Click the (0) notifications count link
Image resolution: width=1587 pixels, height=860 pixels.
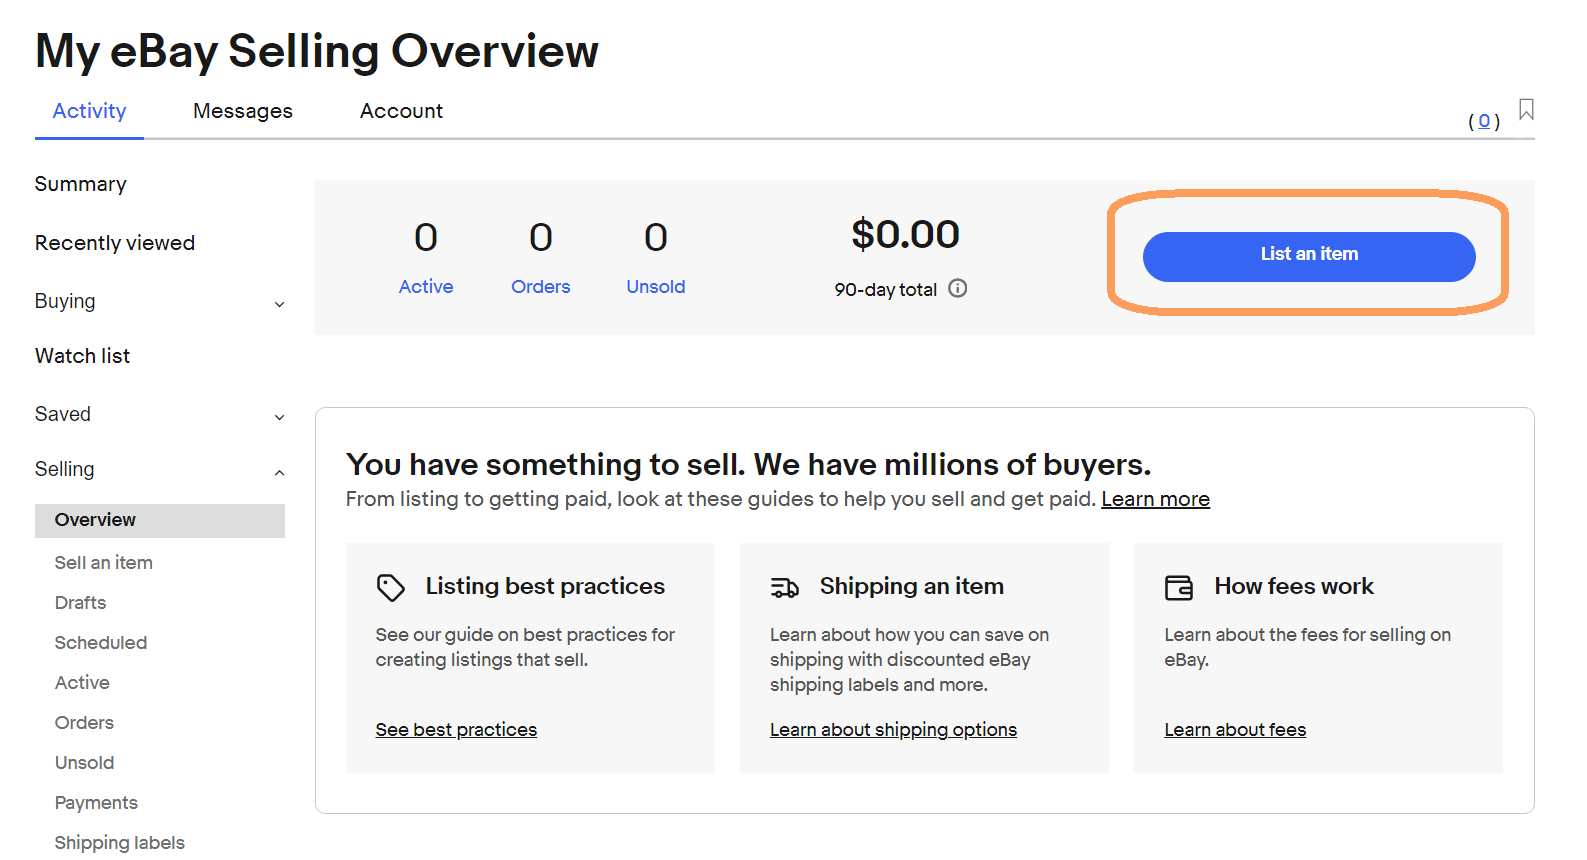(1484, 121)
